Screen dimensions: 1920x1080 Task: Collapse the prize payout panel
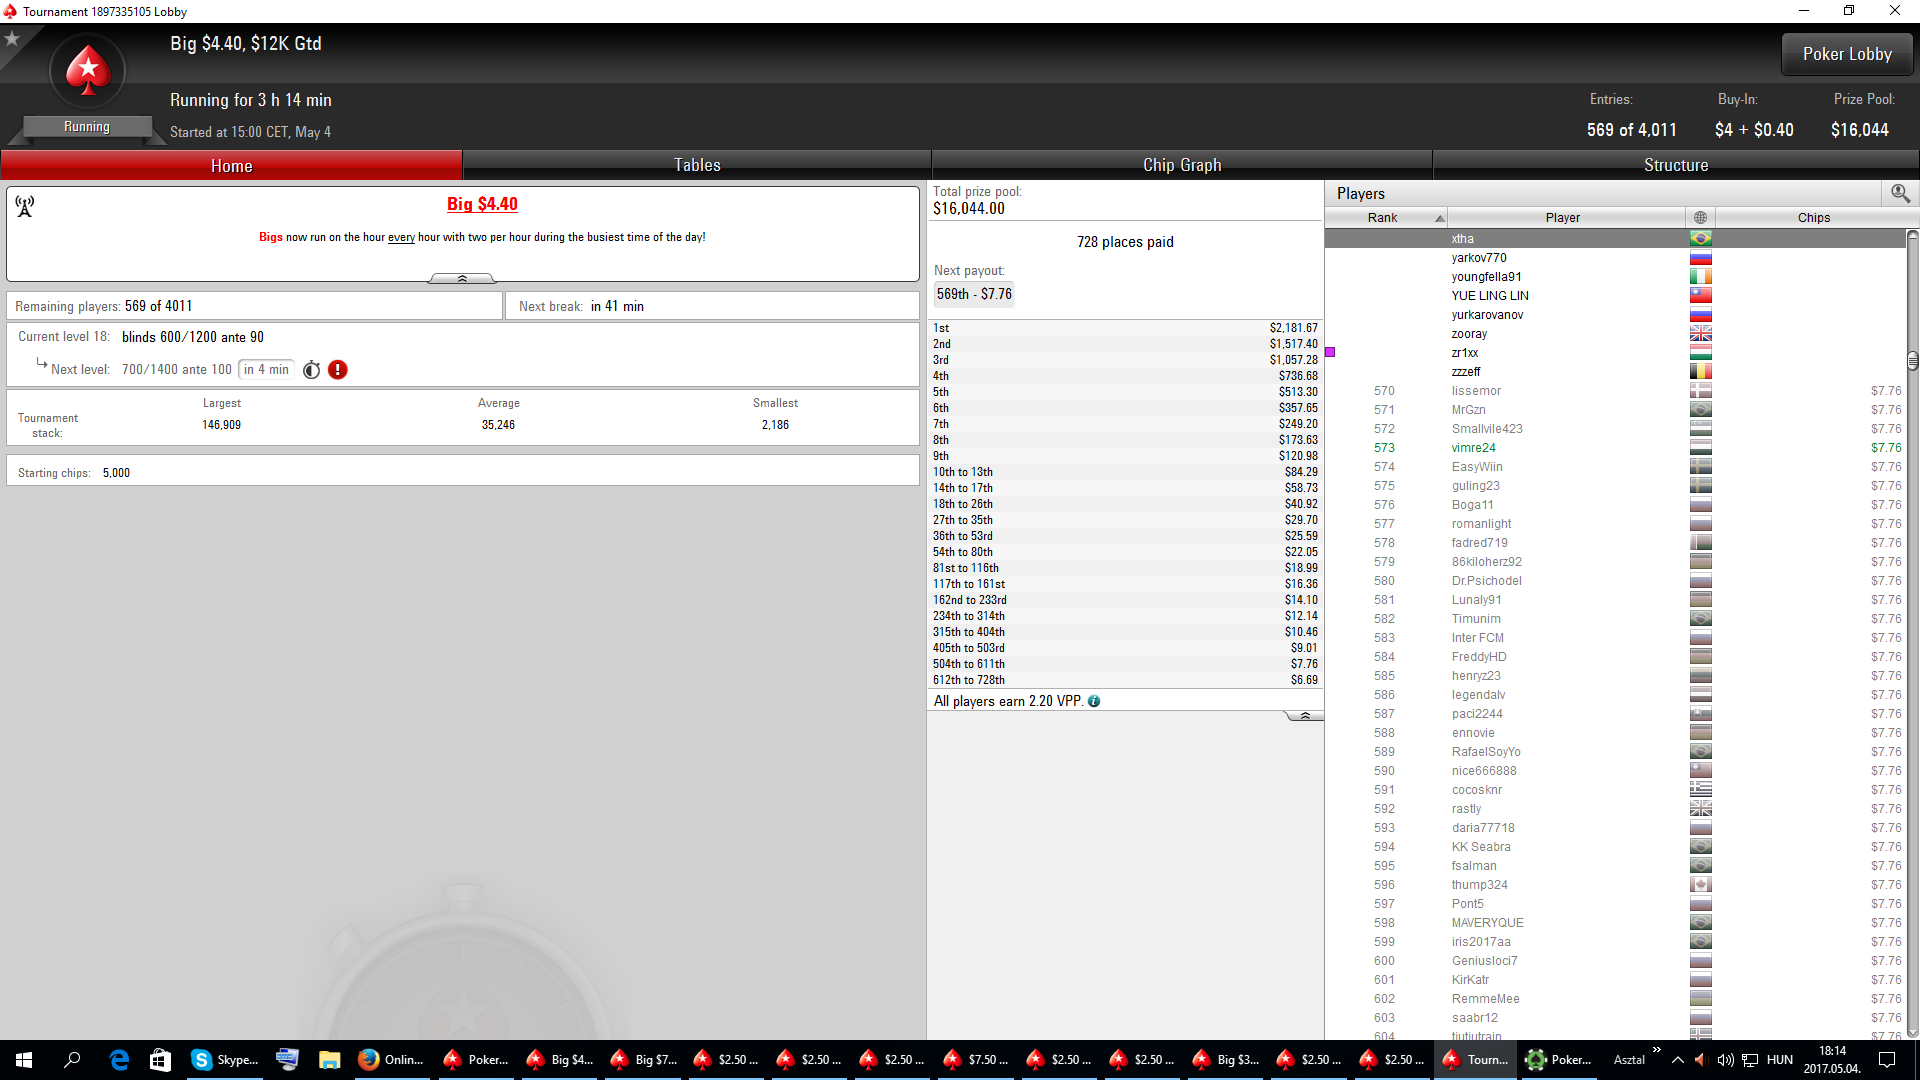[x=1304, y=716]
